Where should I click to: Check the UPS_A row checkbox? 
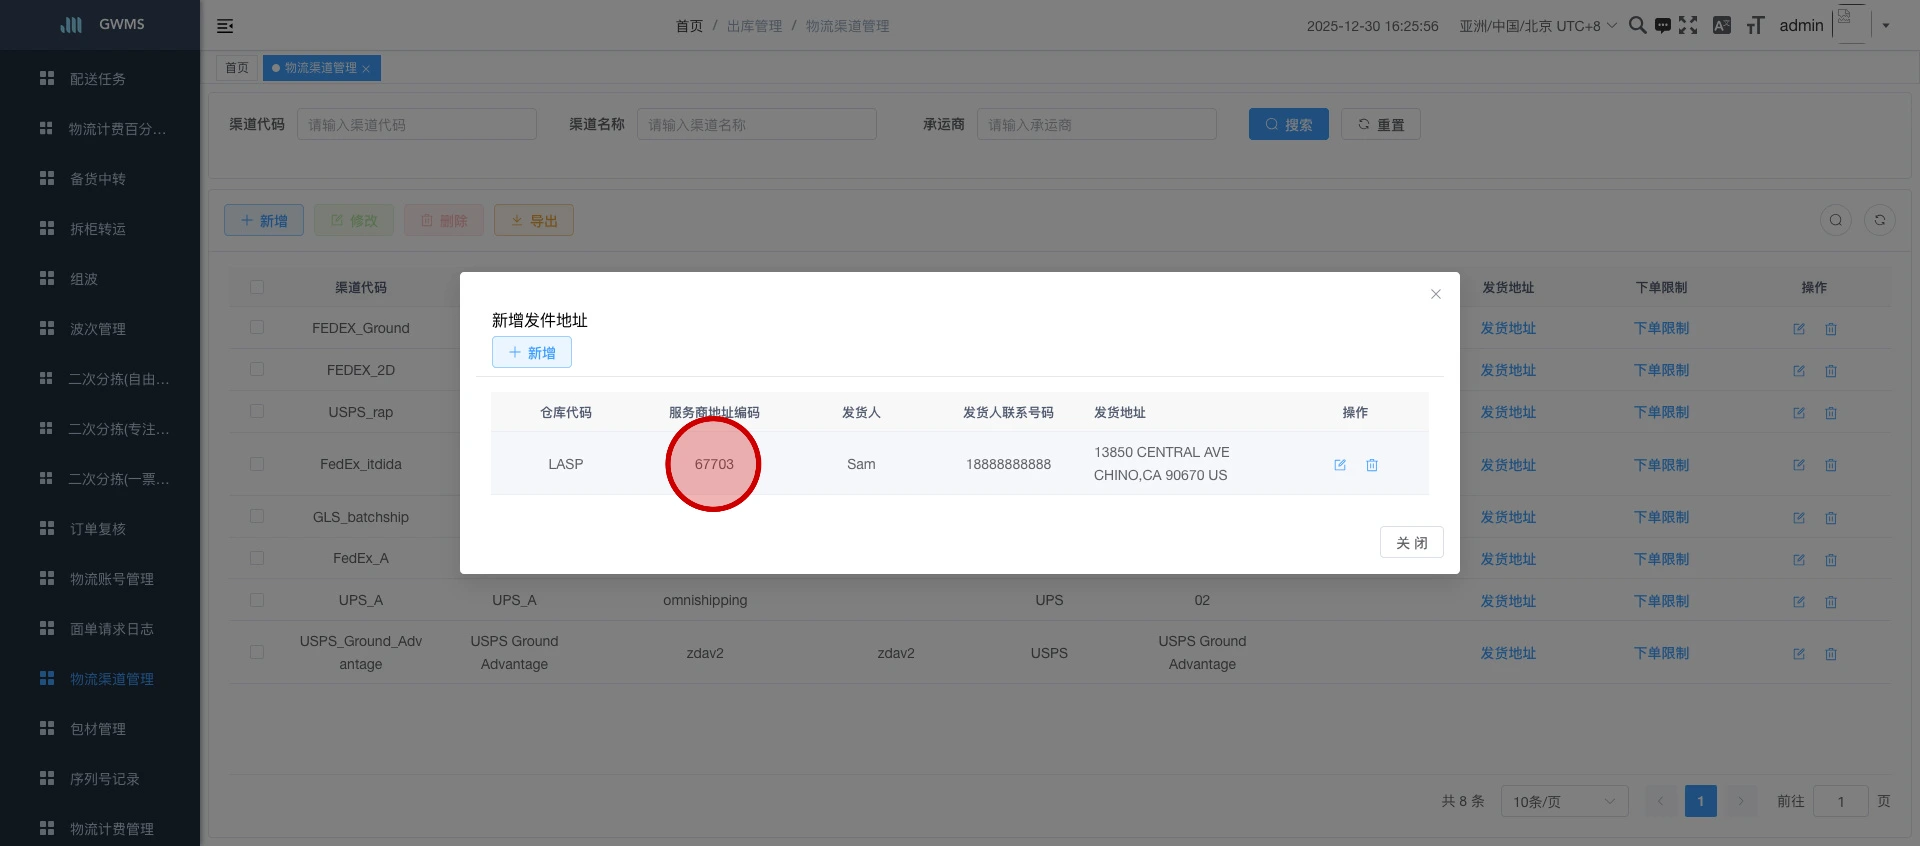[x=257, y=600]
